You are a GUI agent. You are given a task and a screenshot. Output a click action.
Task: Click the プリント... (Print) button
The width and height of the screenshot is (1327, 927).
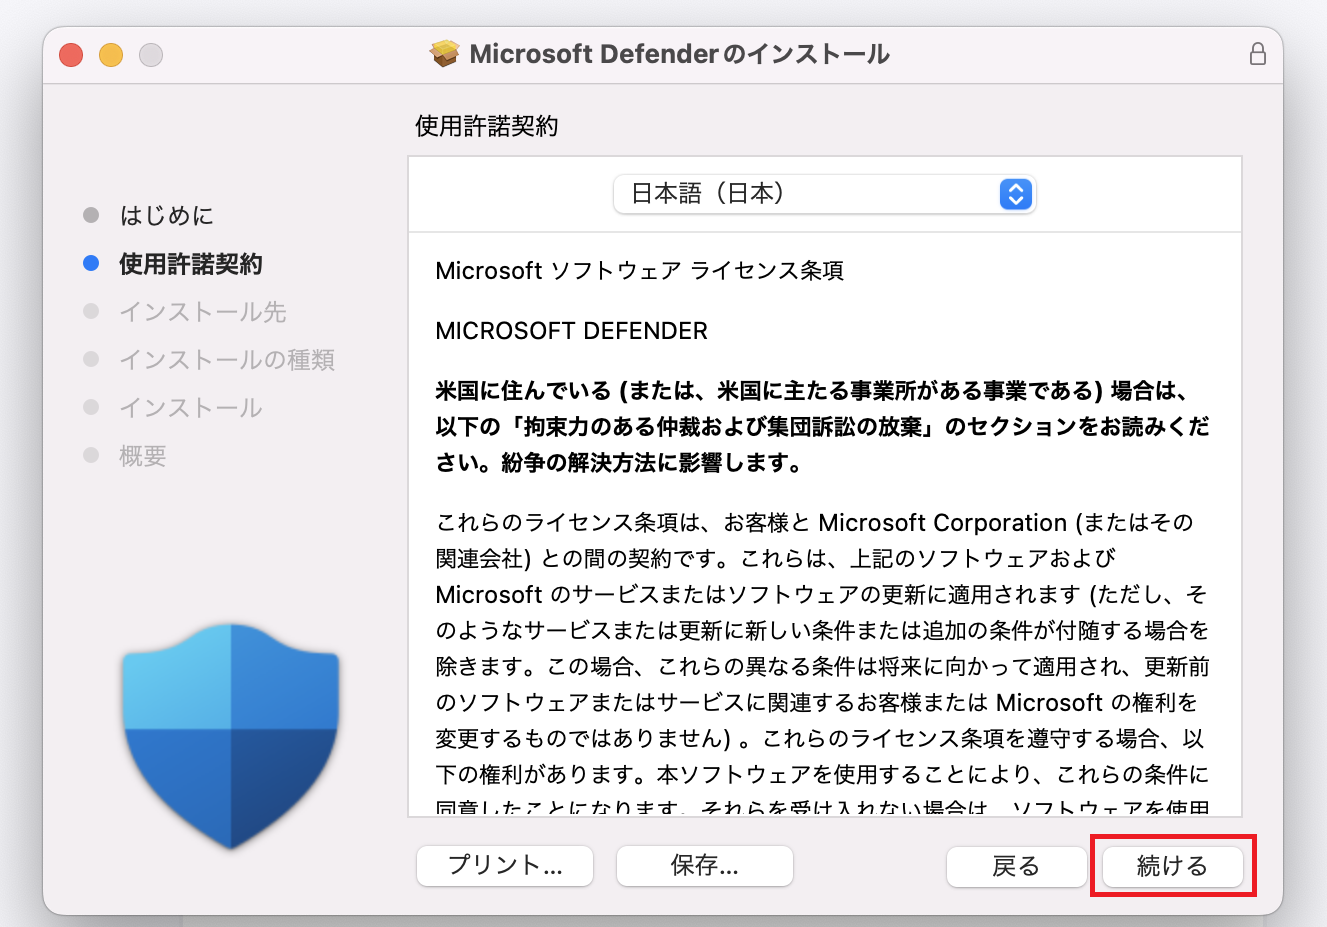[x=505, y=866]
